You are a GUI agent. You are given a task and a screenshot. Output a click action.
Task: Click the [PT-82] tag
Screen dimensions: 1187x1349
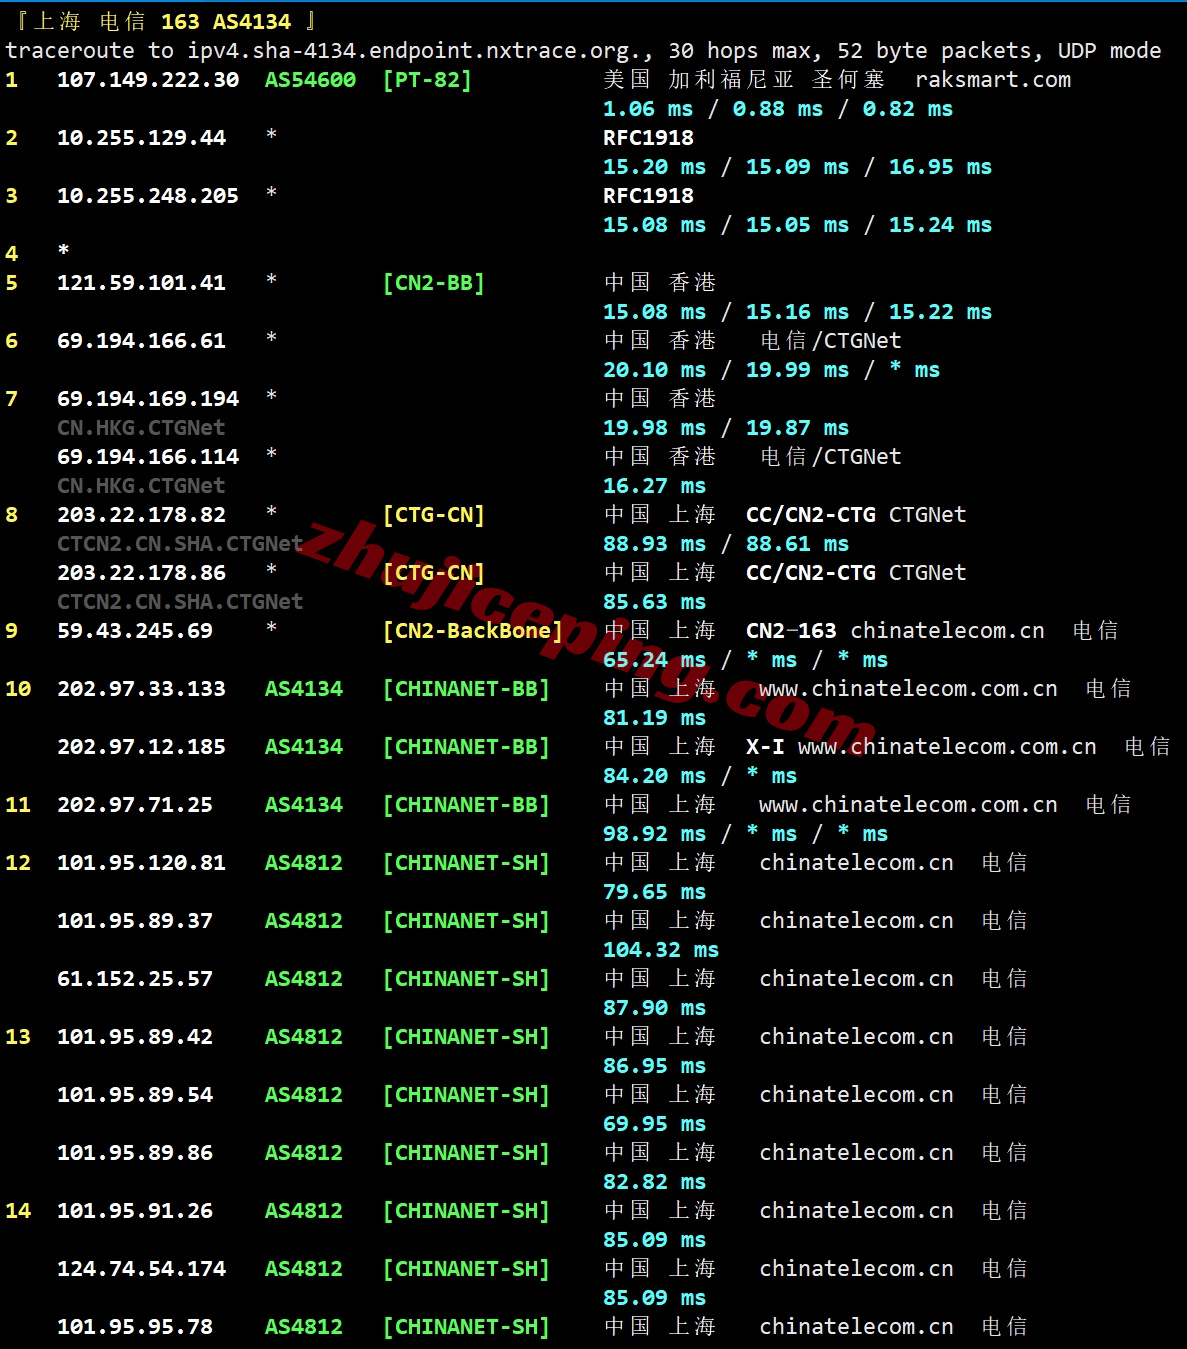click(427, 80)
